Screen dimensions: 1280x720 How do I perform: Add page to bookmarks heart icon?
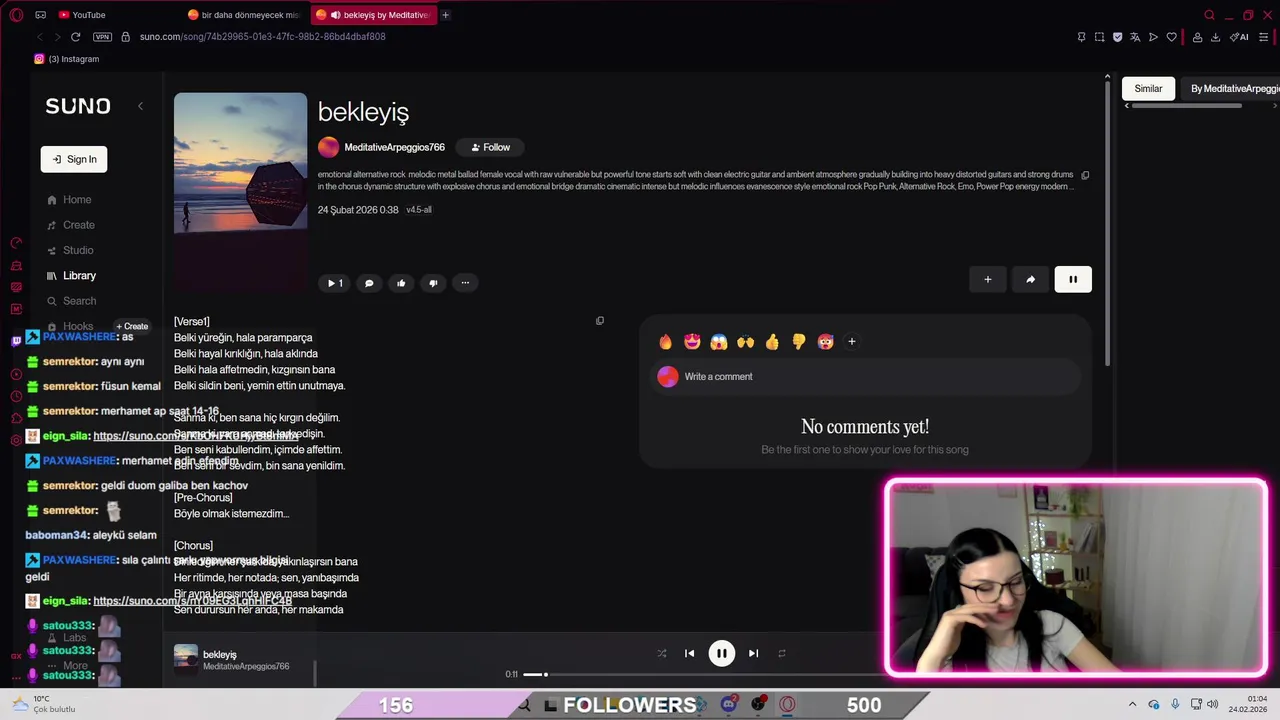[x=1171, y=37]
